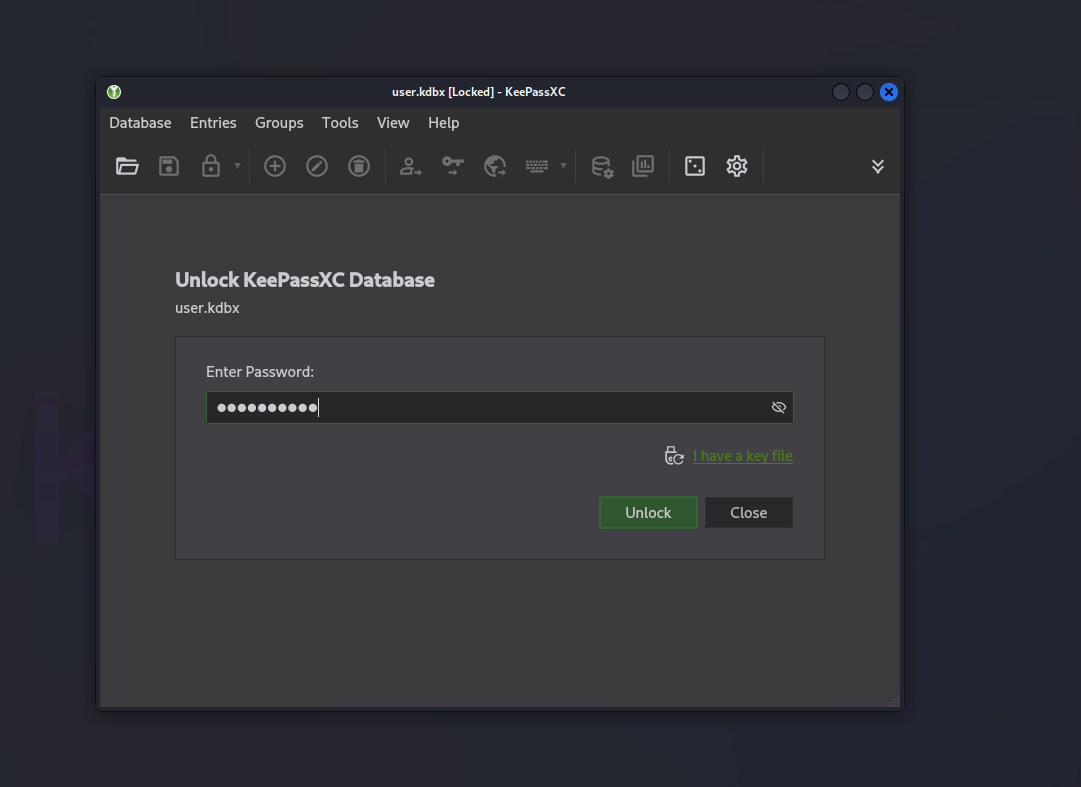The width and height of the screenshot is (1081, 787).
Task: Open the View menu
Action: click(393, 123)
